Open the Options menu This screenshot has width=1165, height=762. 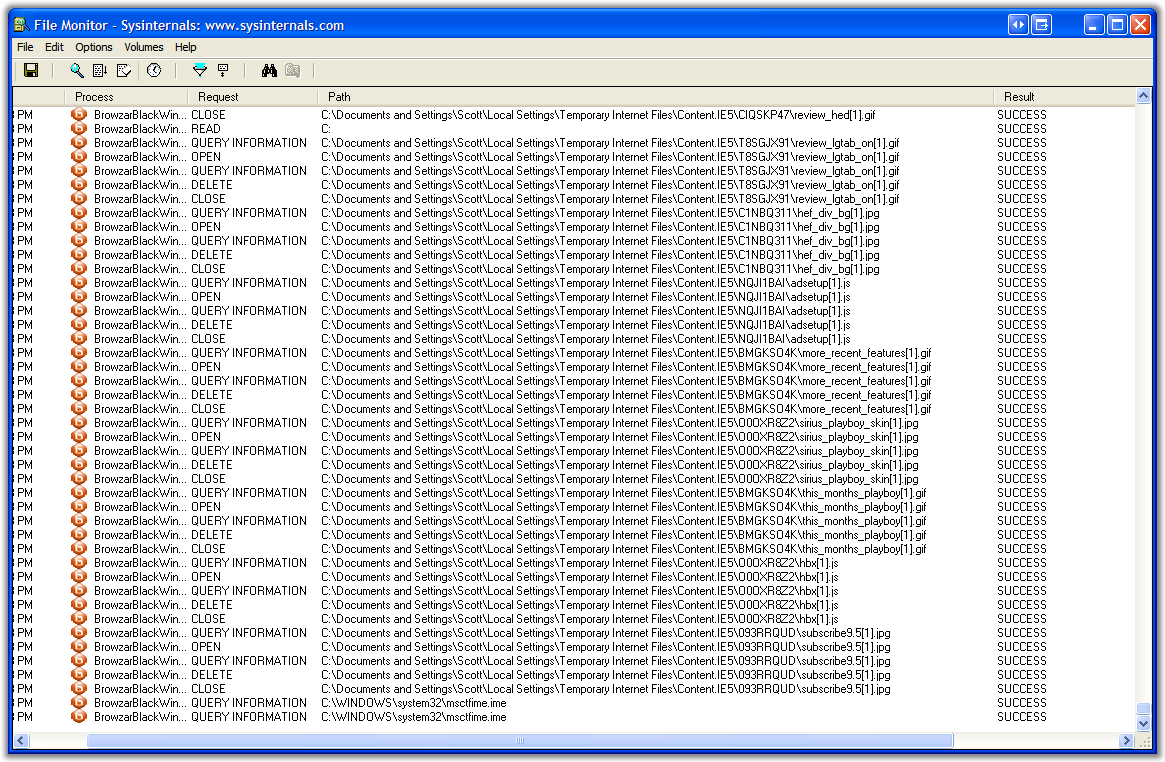(94, 47)
